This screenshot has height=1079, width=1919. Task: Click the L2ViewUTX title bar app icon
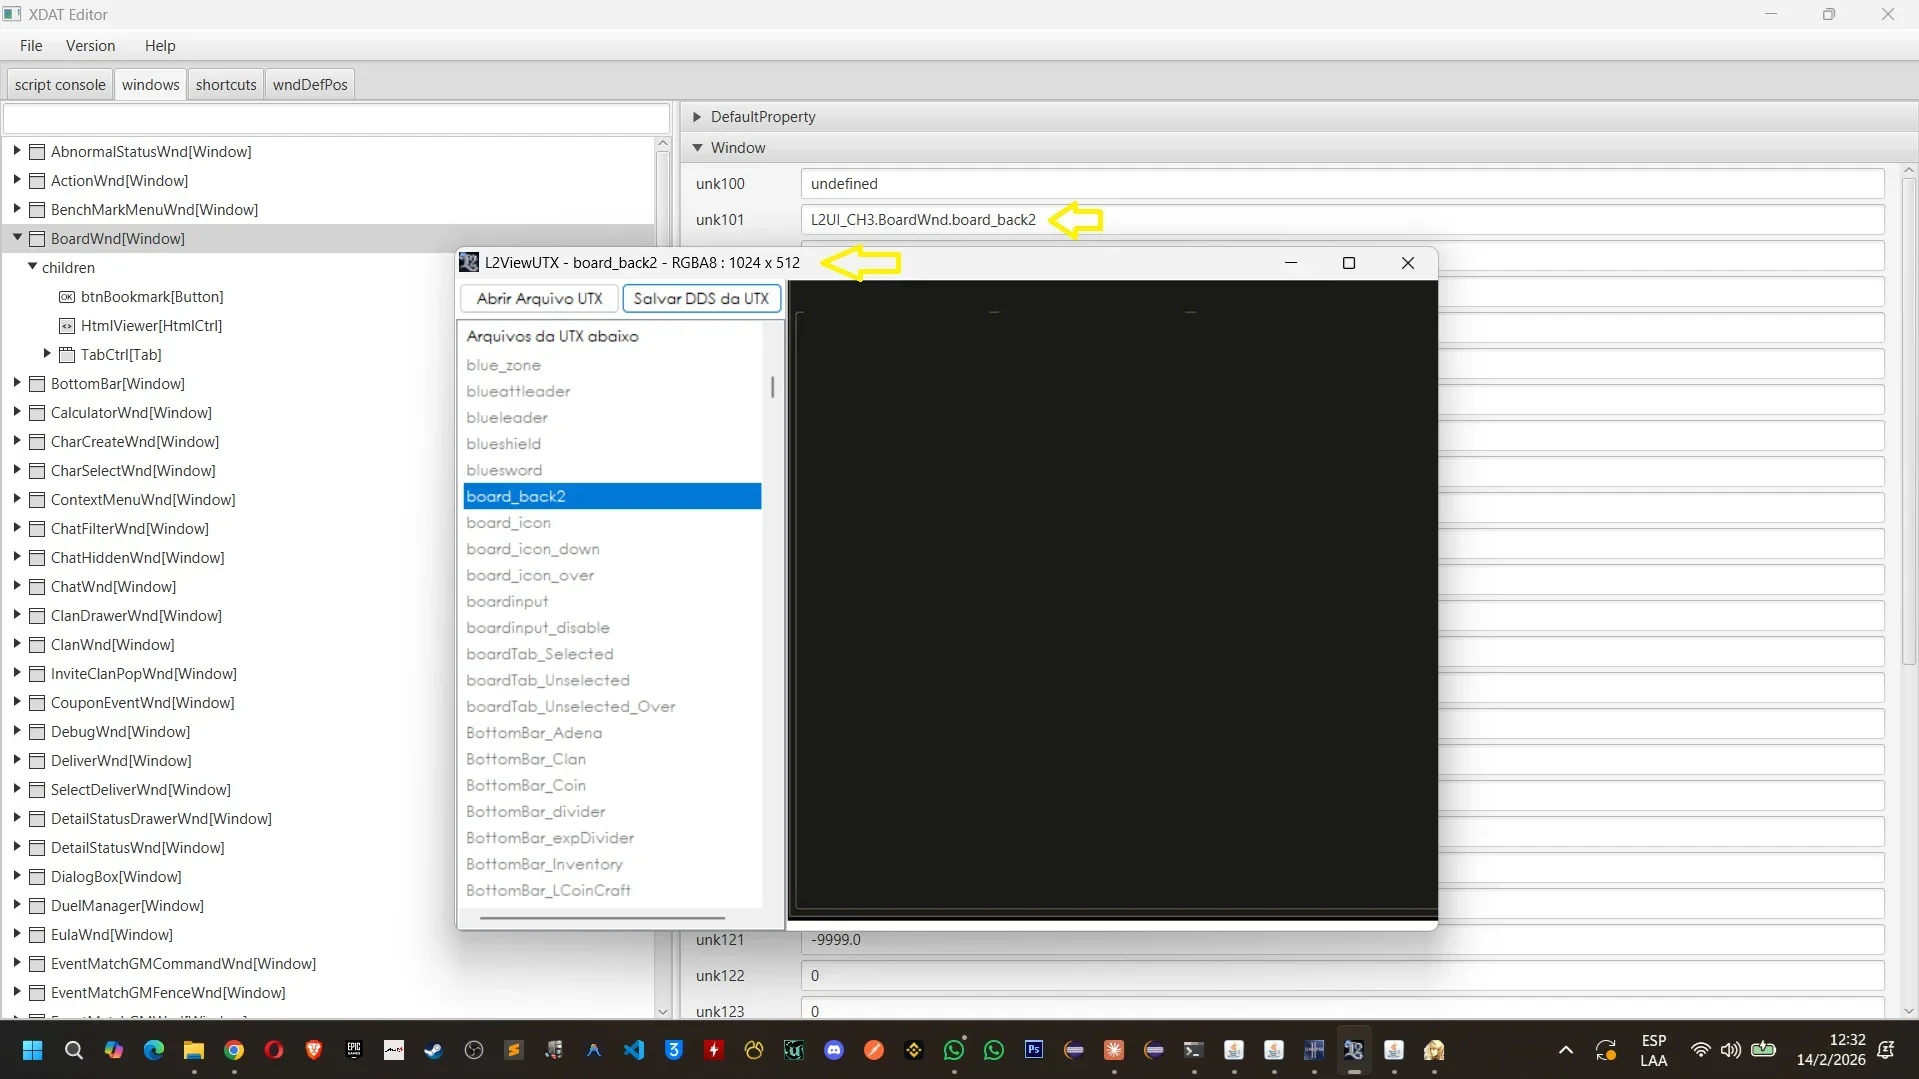[x=469, y=263]
